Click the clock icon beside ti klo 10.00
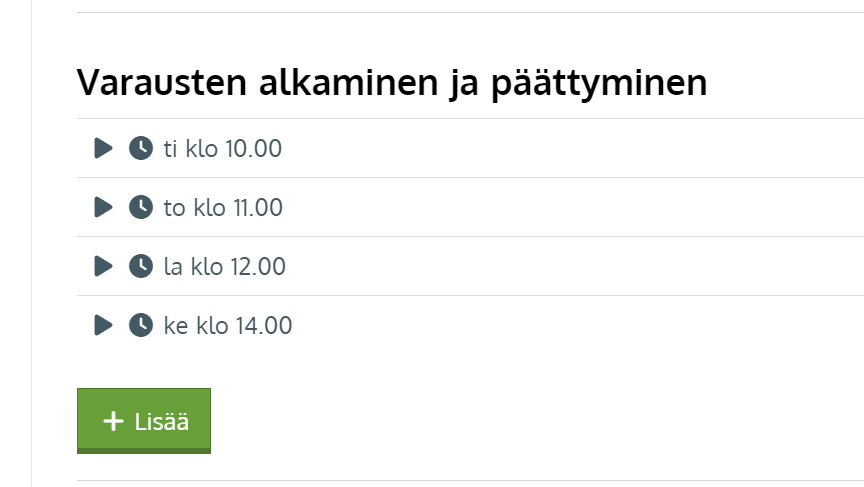 pyautogui.click(x=141, y=149)
